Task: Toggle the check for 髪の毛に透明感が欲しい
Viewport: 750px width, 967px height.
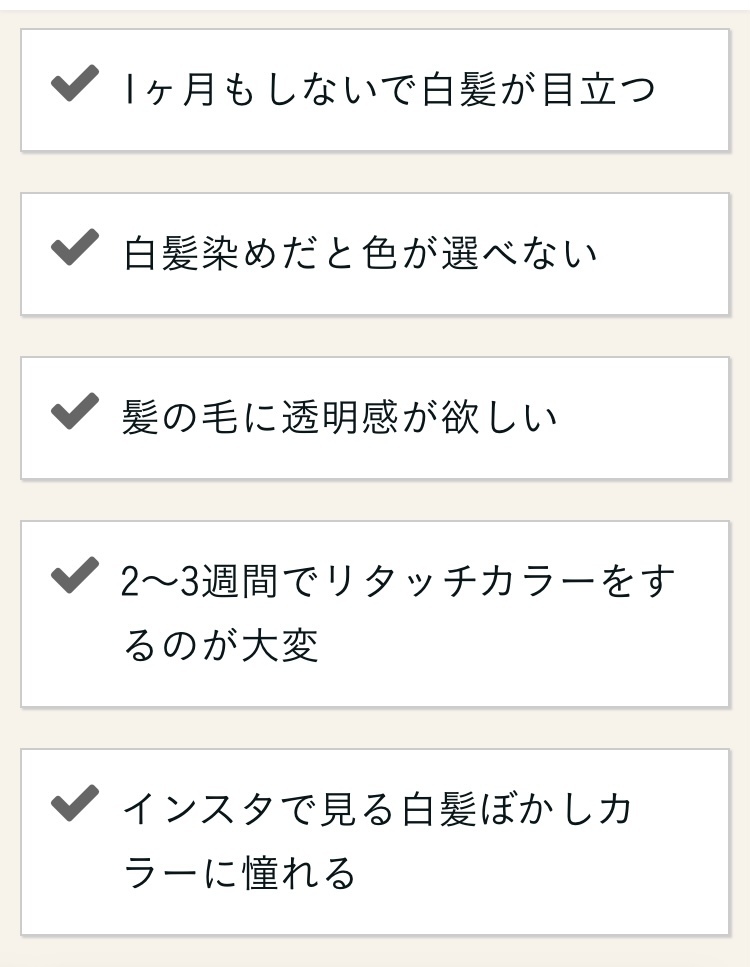Action: pyautogui.click(x=74, y=412)
